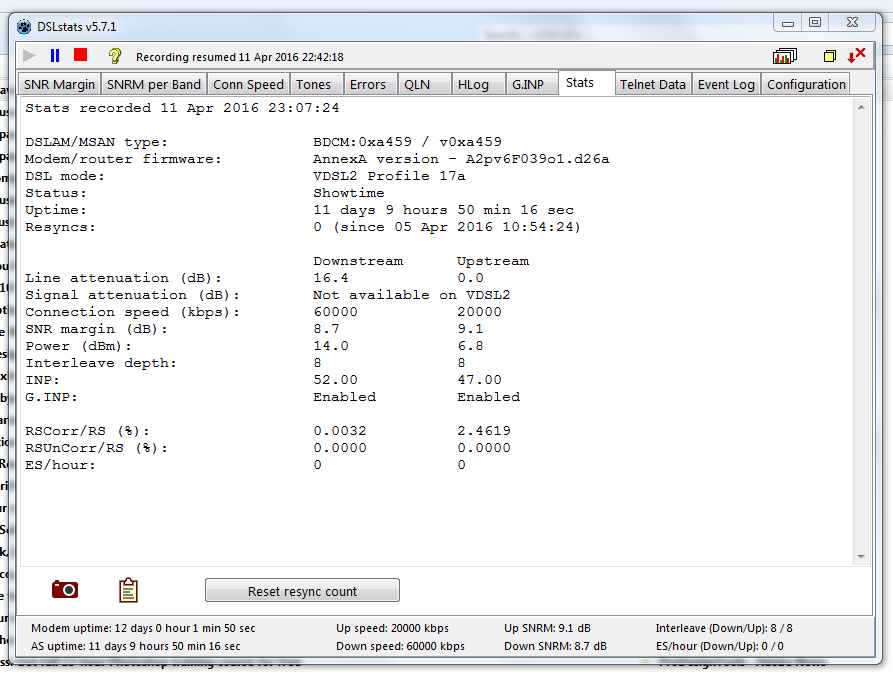Screen dimensions: 893x679
Task: Select the Conn Speed tab
Action: tap(248, 85)
